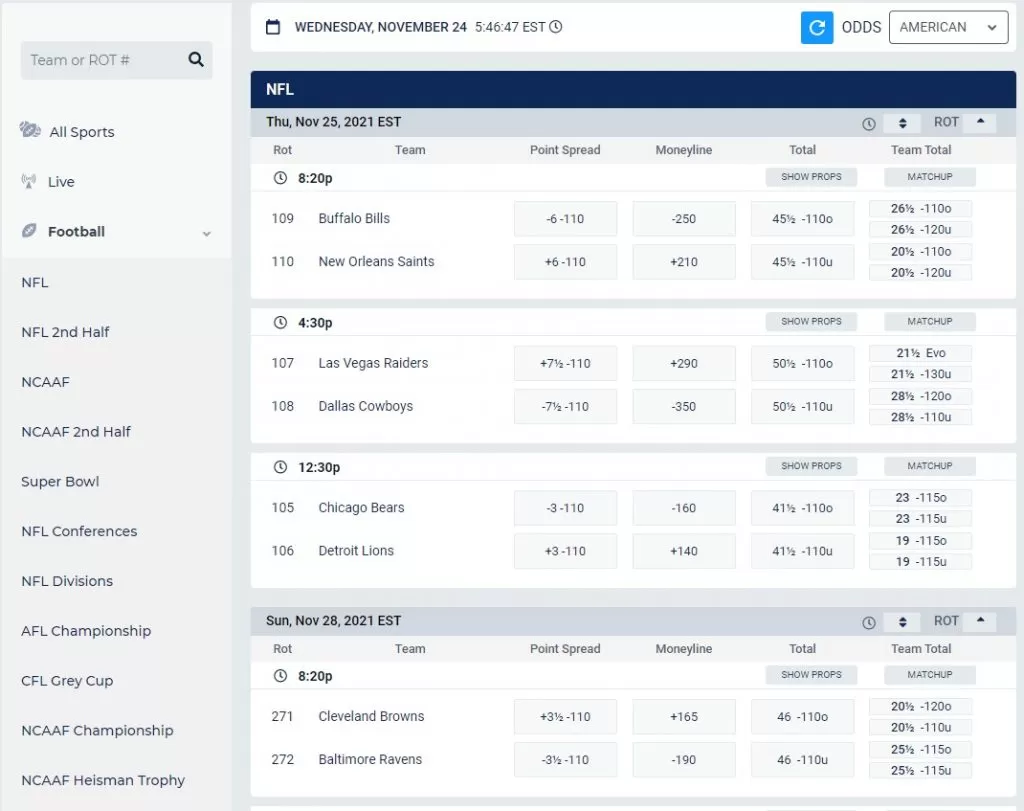Screen dimensions: 1024x811
Task: Click the All Sports icon
Action: click(30, 130)
